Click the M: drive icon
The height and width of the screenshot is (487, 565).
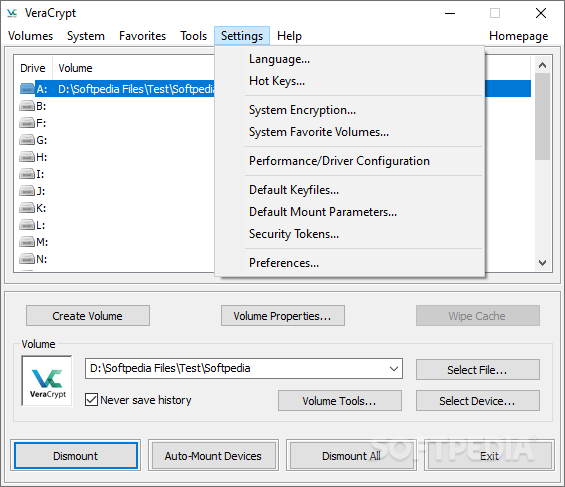27,242
